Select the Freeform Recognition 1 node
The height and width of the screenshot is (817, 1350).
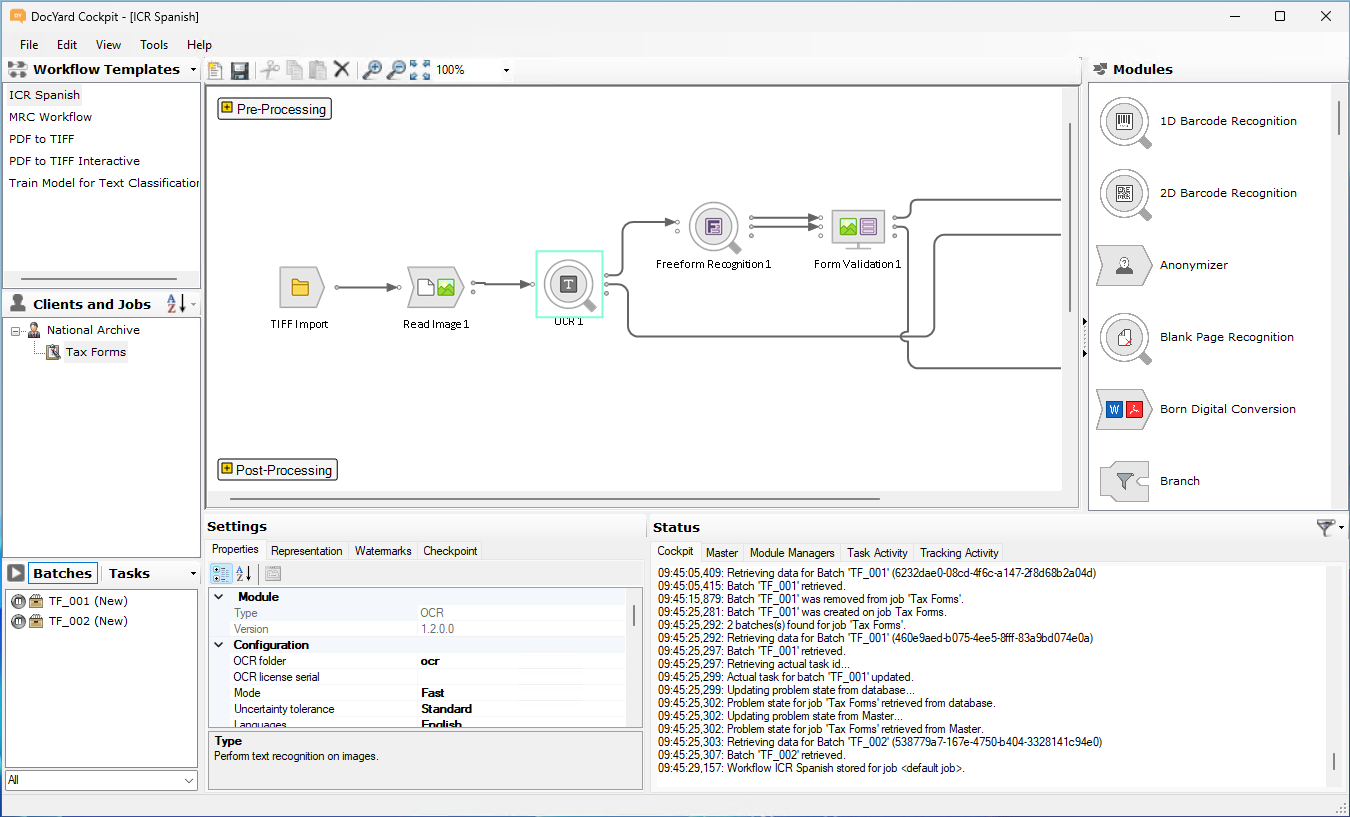713,228
